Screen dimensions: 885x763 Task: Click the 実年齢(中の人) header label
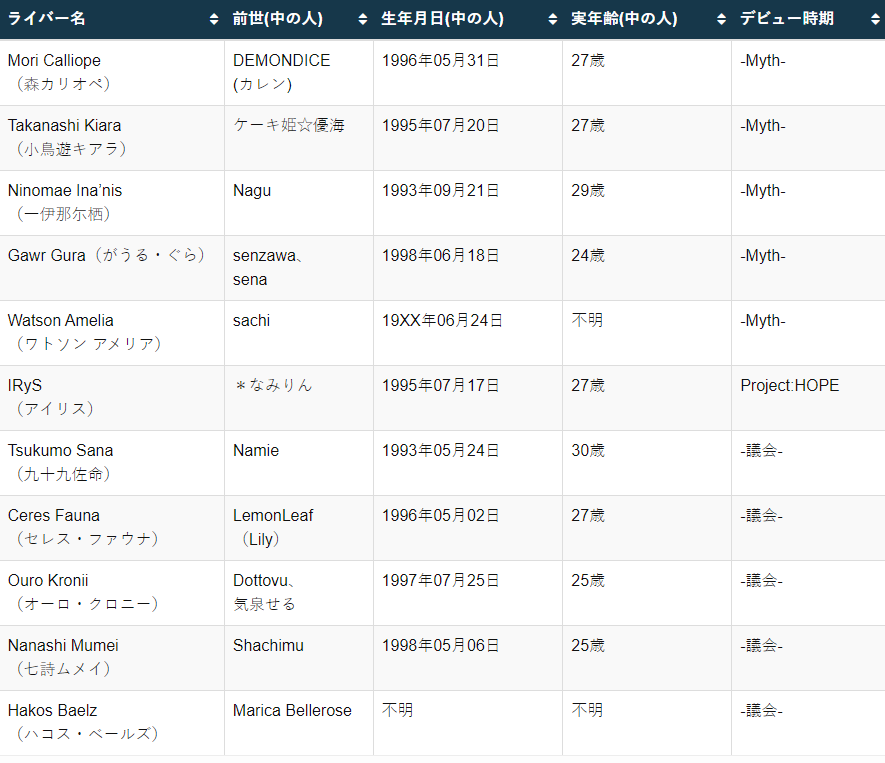(624, 19)
